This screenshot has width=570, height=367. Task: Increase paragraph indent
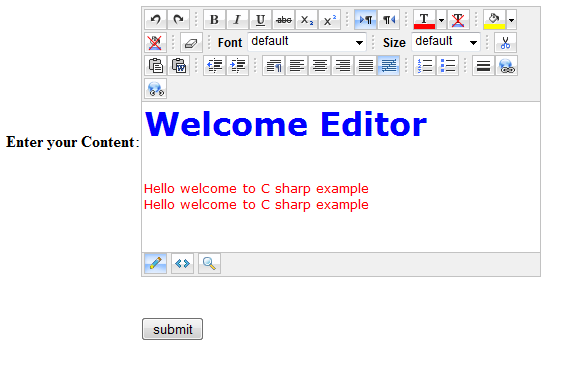click(237, 66)
